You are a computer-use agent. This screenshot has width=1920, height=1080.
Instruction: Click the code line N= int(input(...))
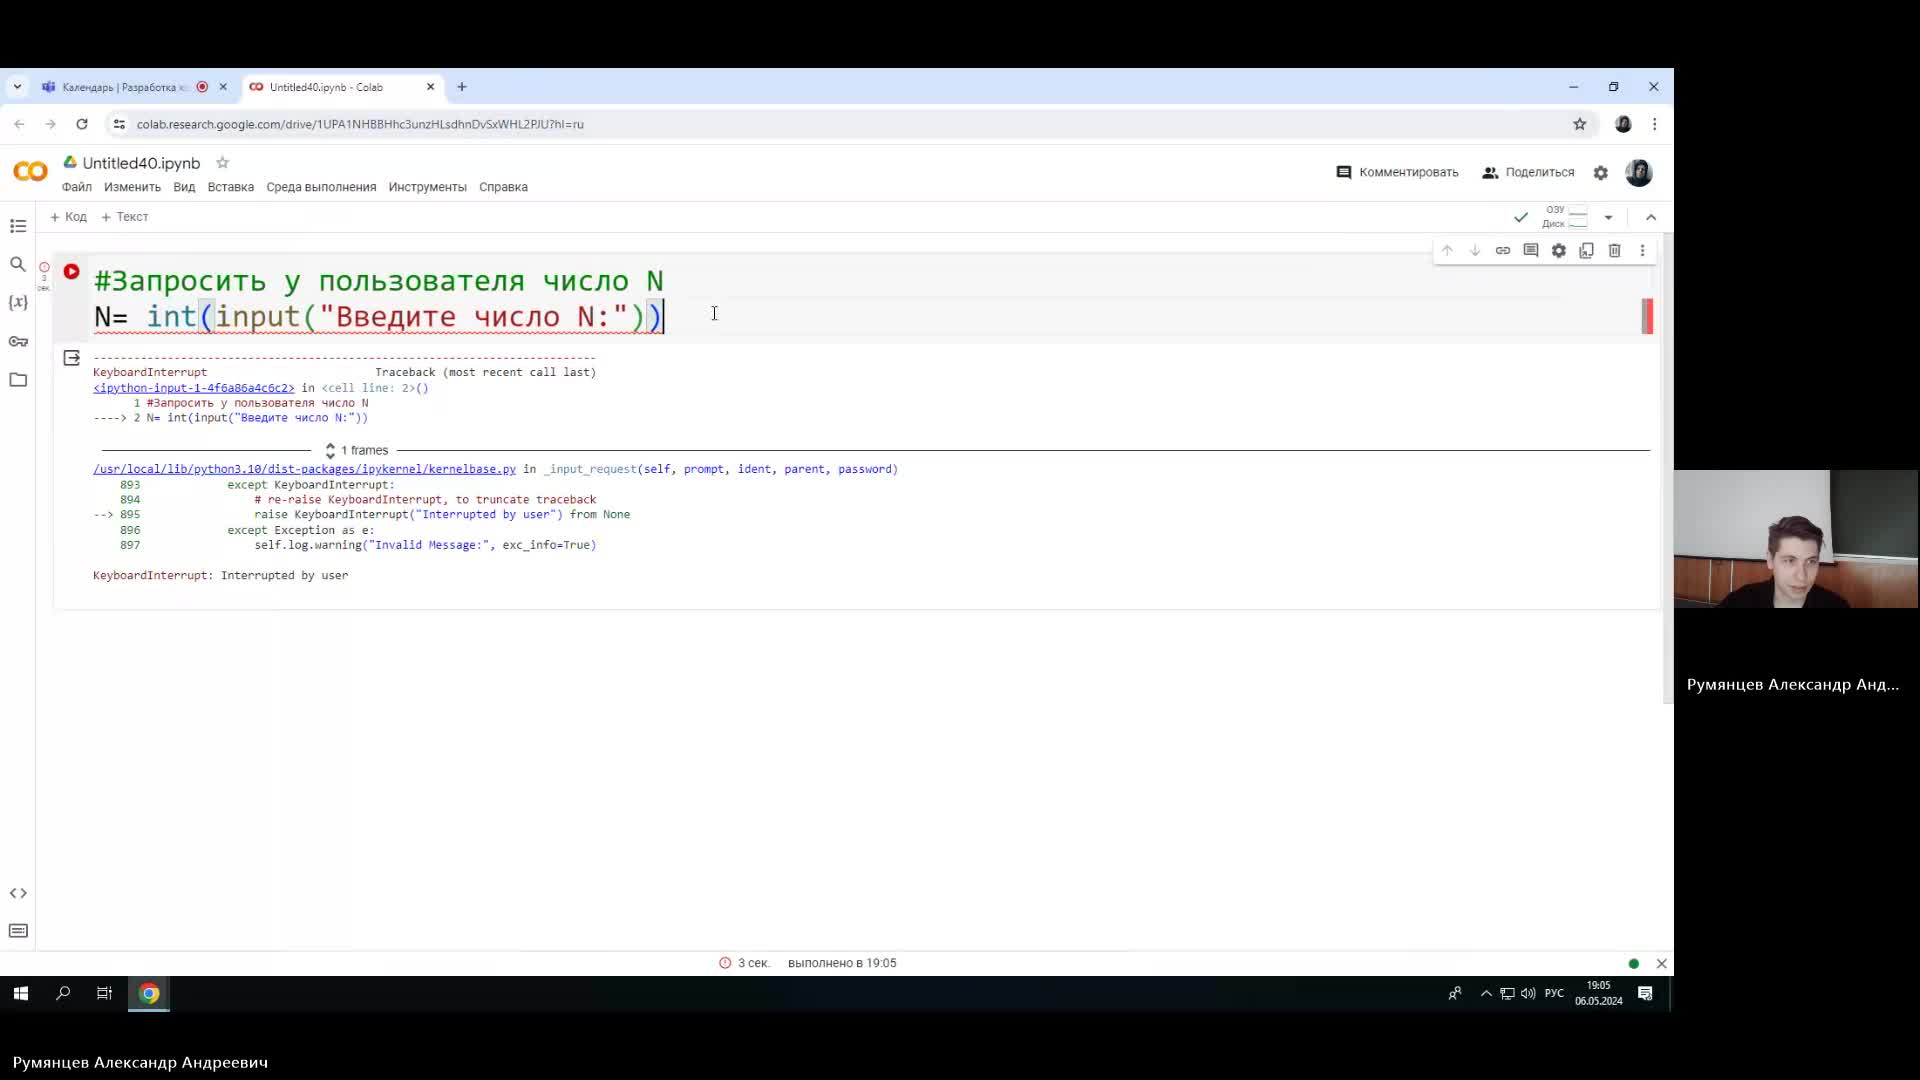(378, 317)
